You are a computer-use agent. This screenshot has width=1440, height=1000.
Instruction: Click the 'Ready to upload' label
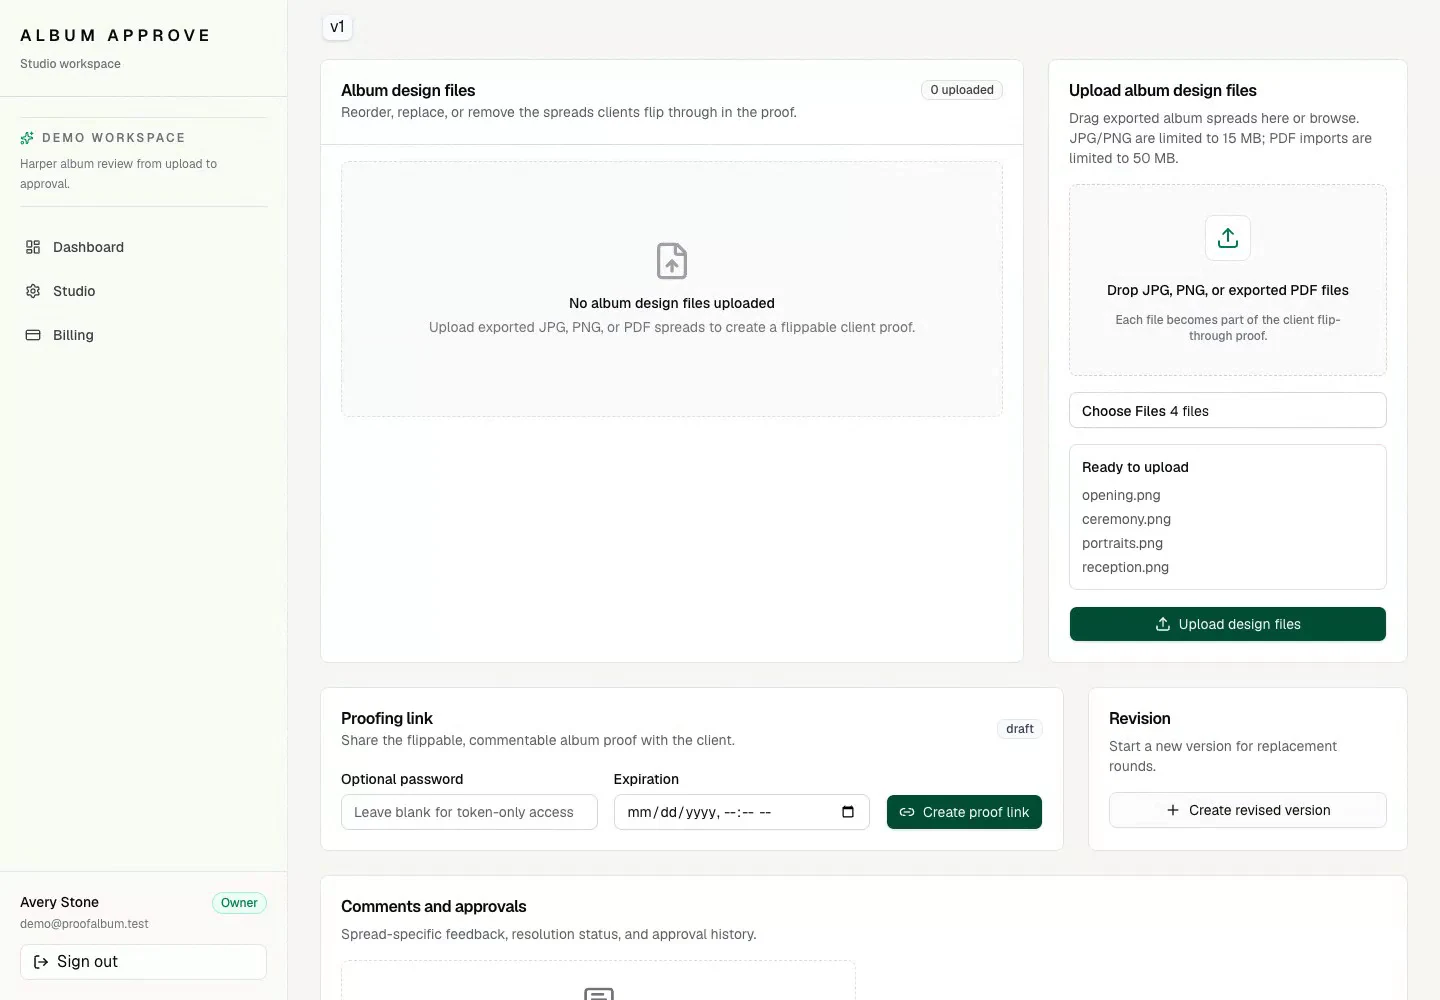coord(1135,467)
